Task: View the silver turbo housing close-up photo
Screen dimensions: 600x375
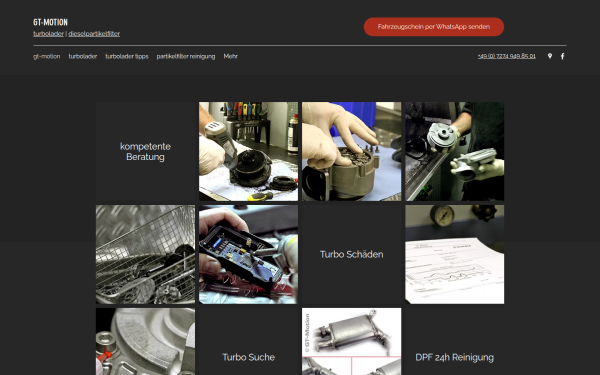Action: pyautogui.click(x=145, y=342)
